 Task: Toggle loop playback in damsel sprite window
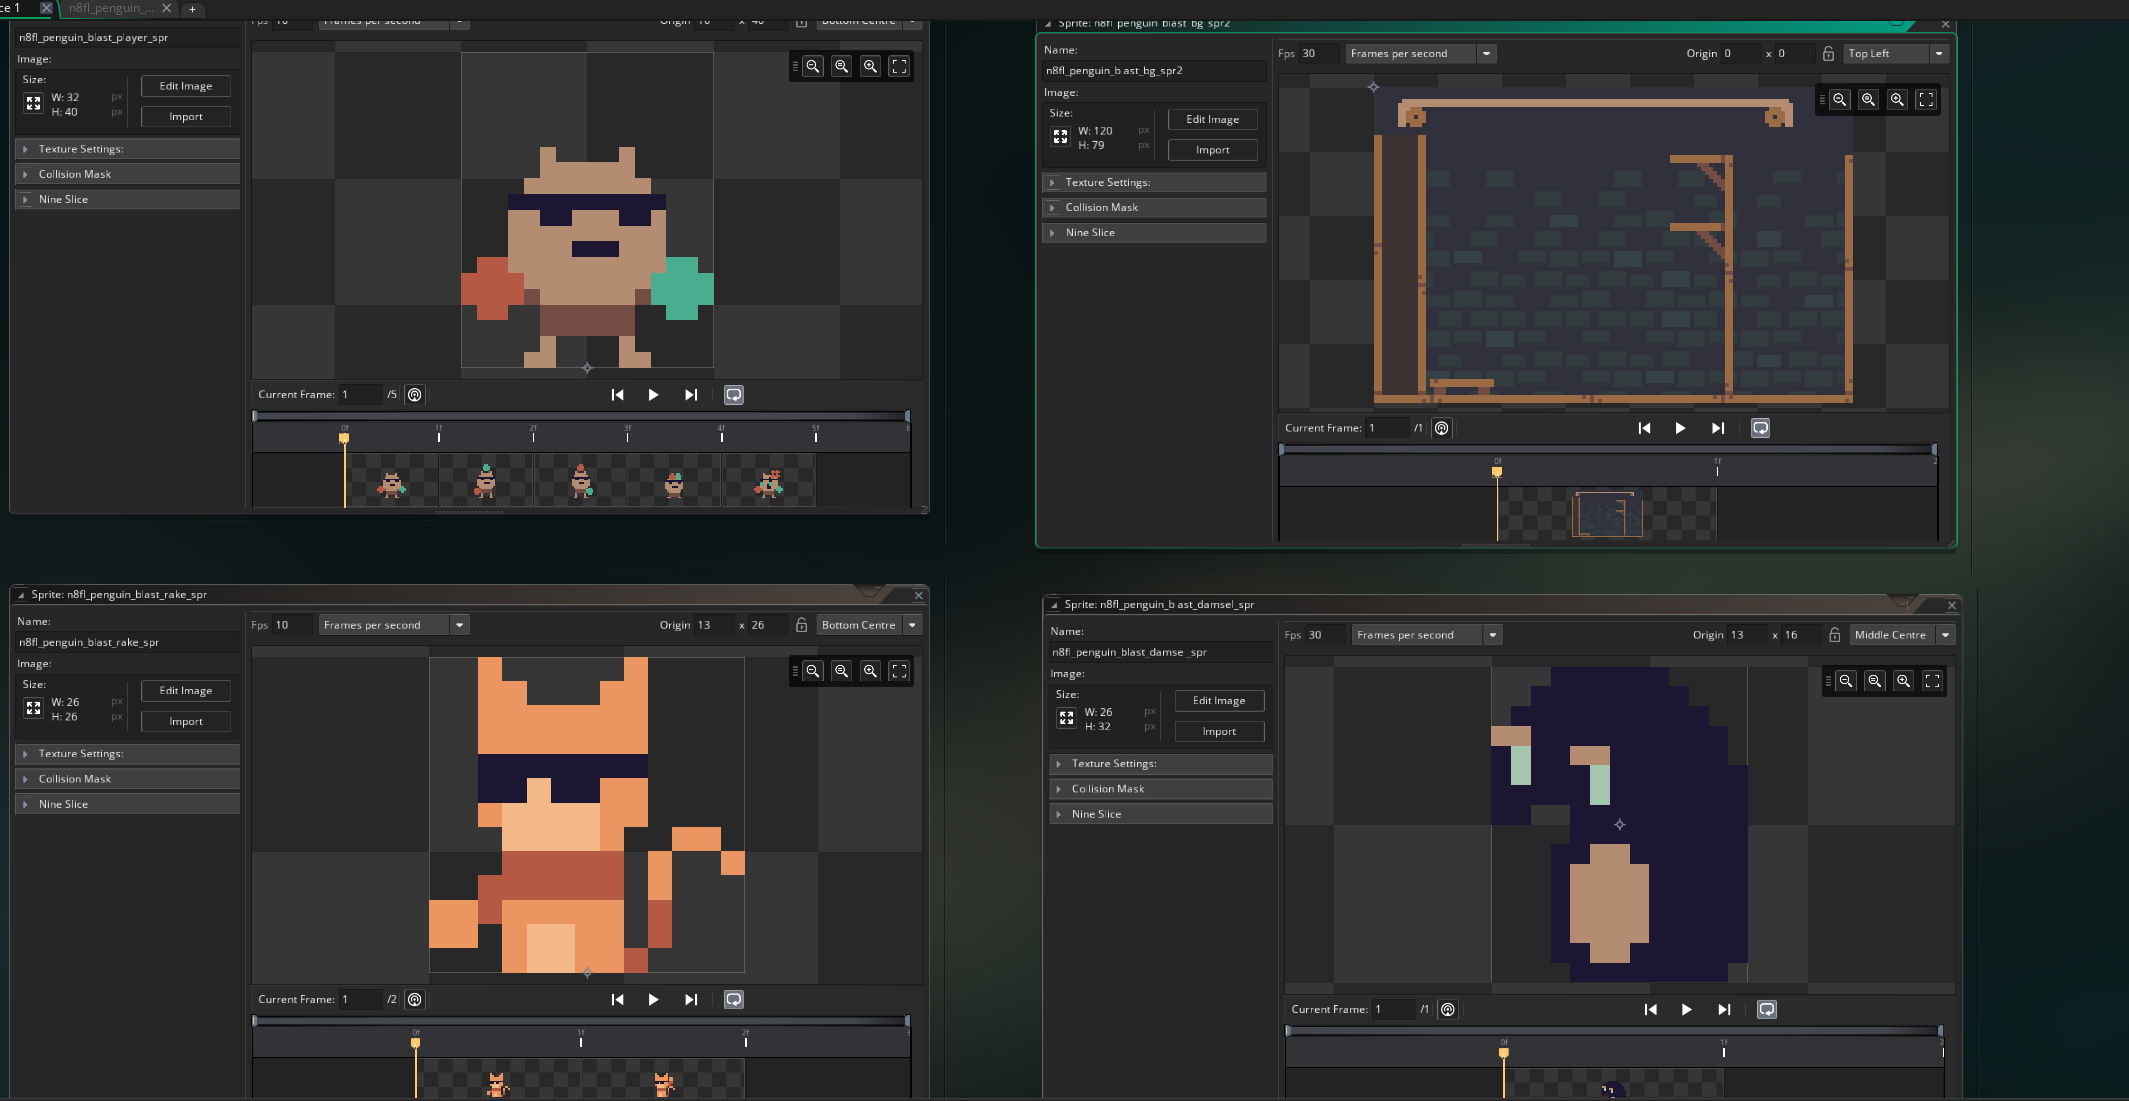(x=1767, y=1009)
